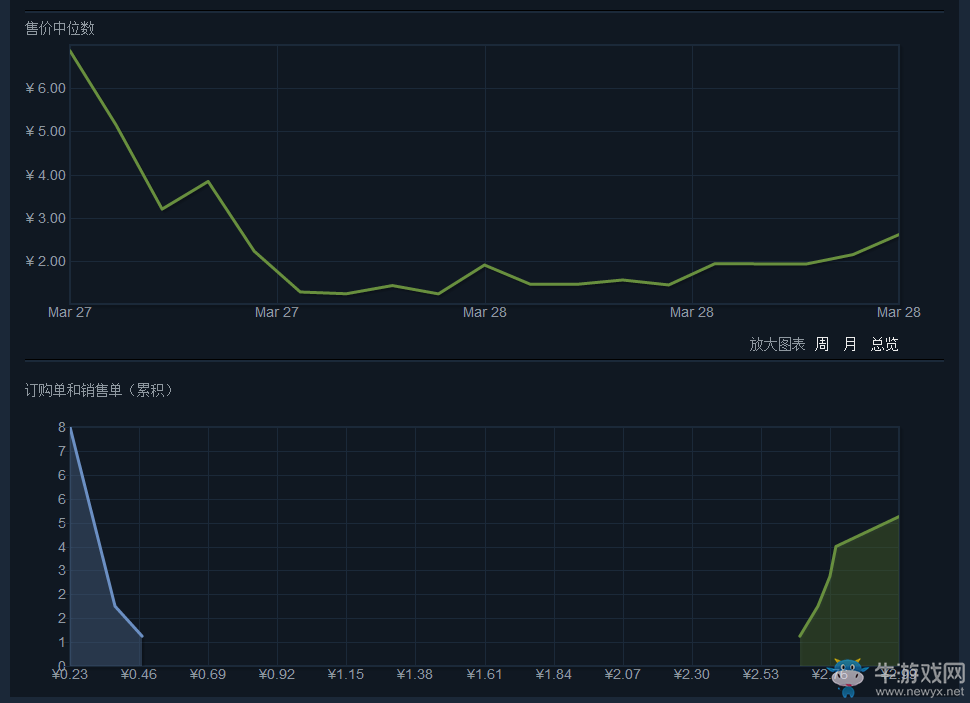
Task: Switch chart zoom to overview (总览)
Action: coord(884,344)
